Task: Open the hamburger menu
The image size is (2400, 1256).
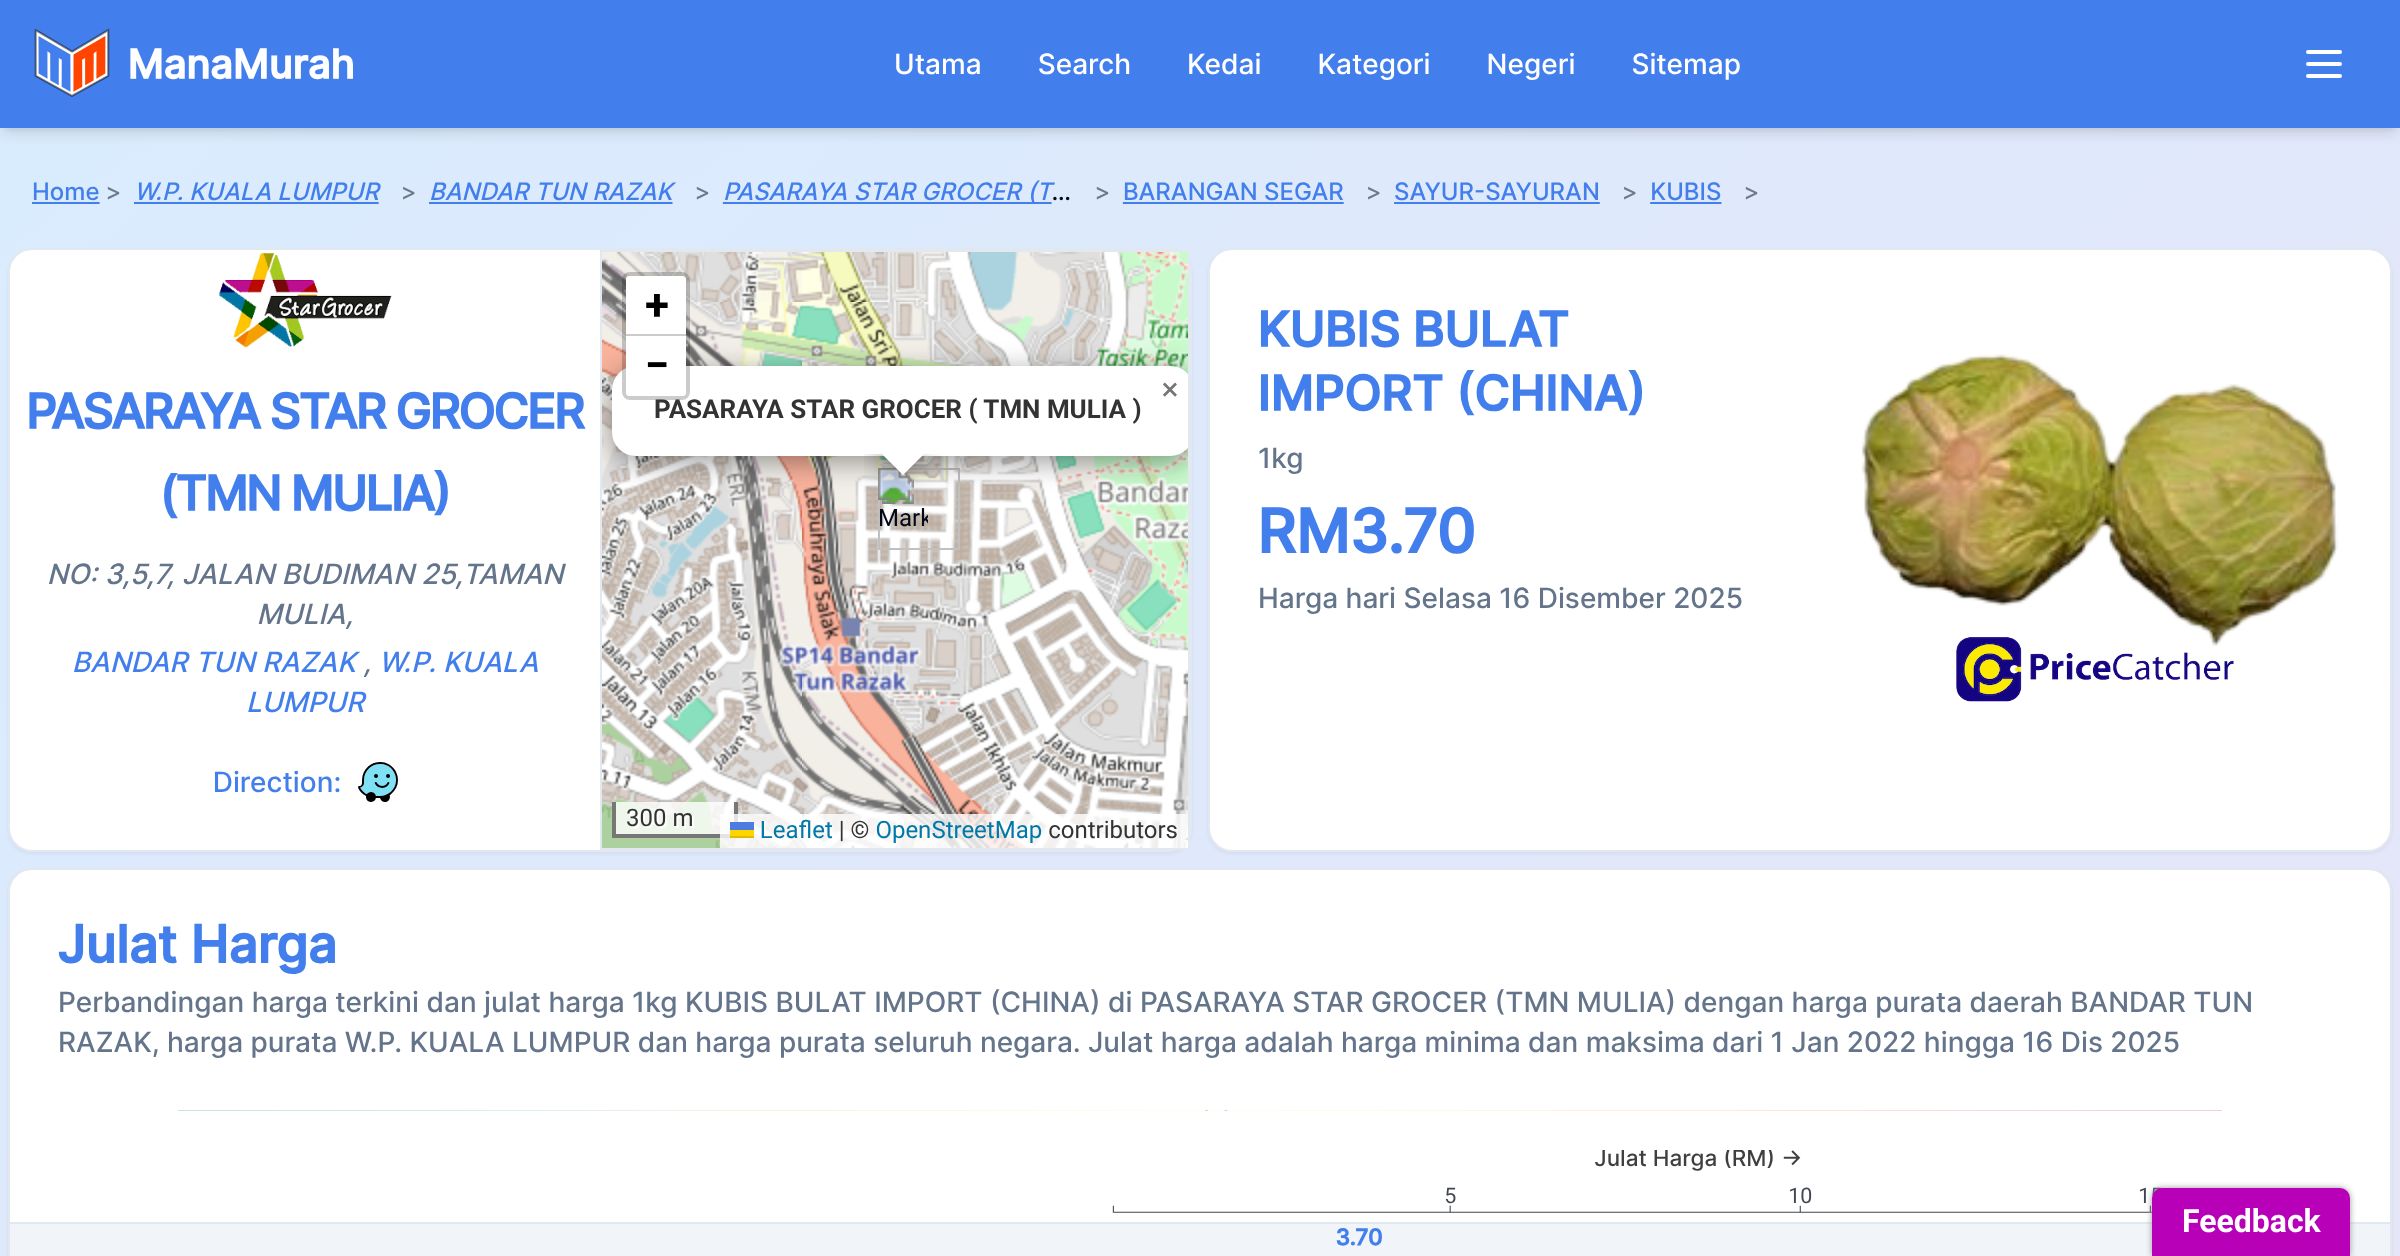Action: tap(2323, 64)
